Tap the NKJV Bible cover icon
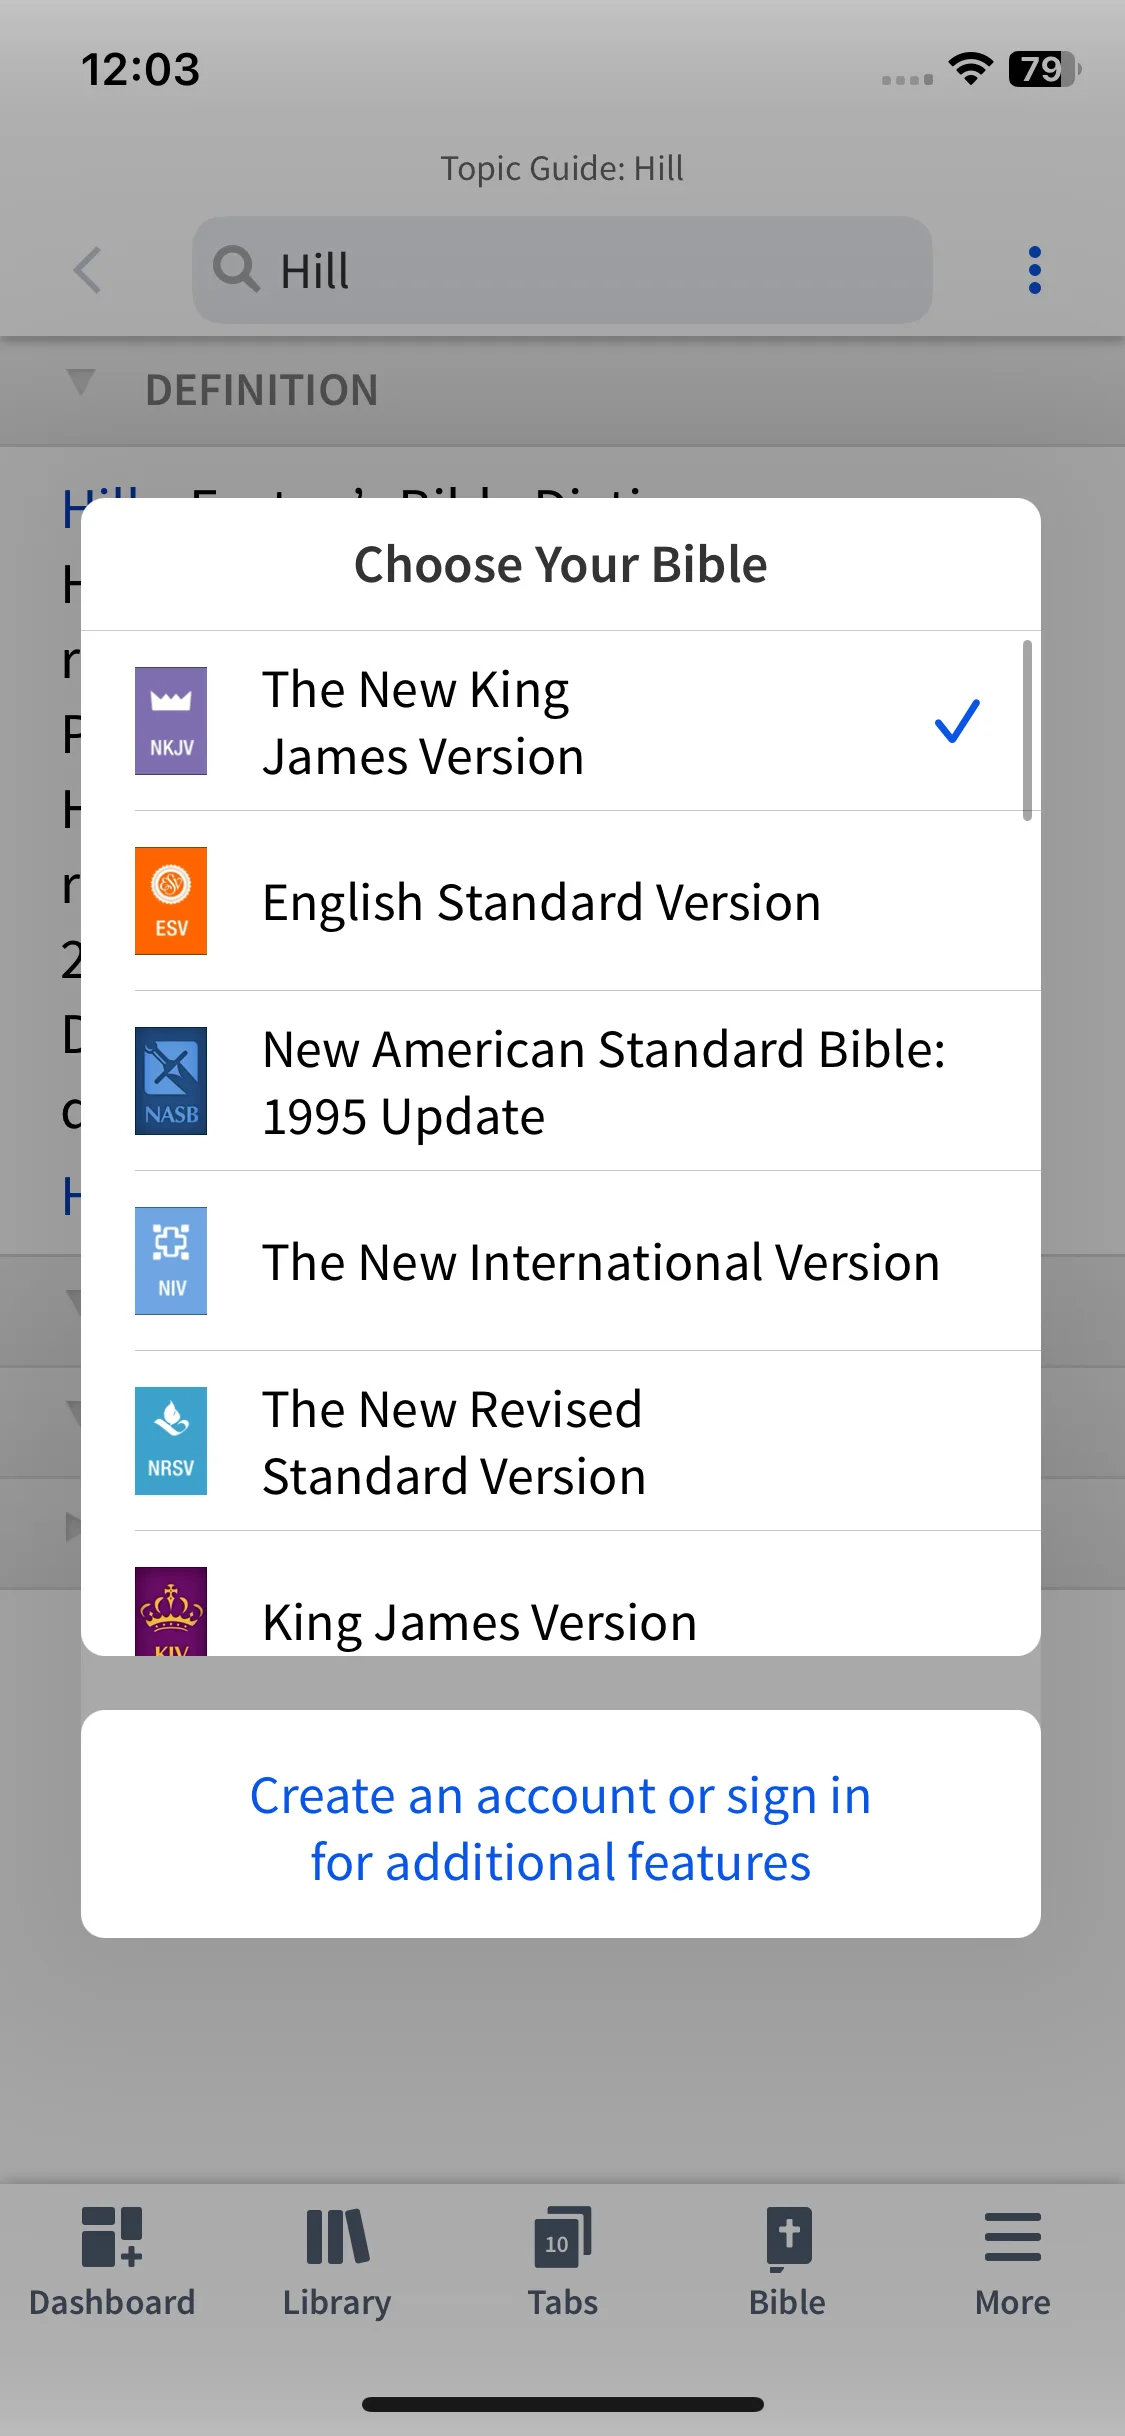Screen dimensions: 1125x2436 (171, 721)
